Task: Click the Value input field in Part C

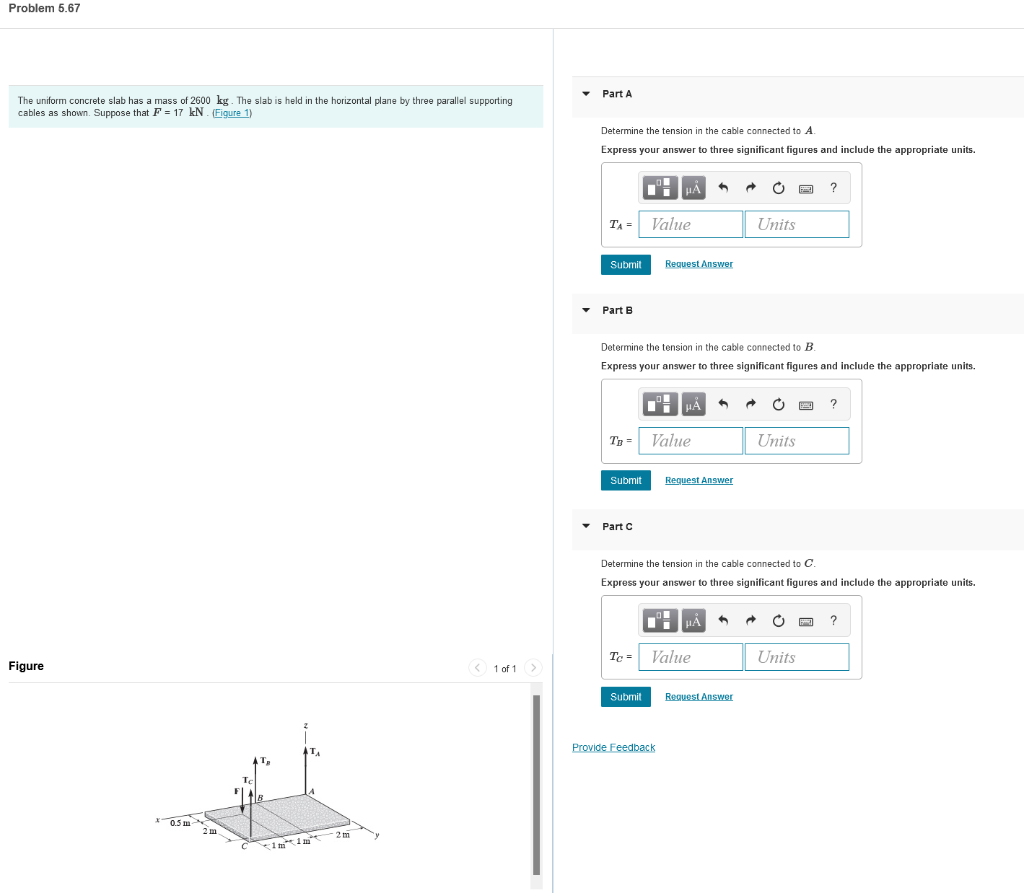Action: pyautogui.click(x=690, y=656)
